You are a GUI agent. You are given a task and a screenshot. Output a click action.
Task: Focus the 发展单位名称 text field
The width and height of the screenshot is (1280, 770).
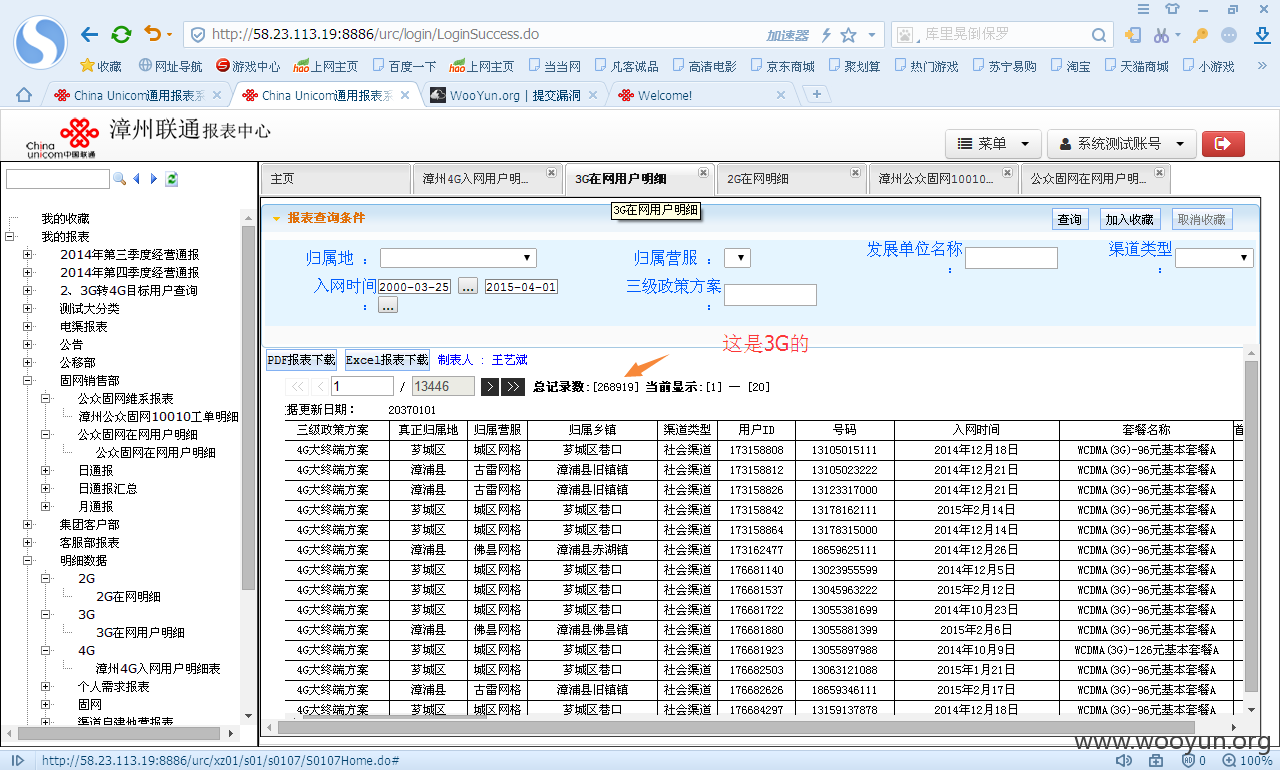1011,258
